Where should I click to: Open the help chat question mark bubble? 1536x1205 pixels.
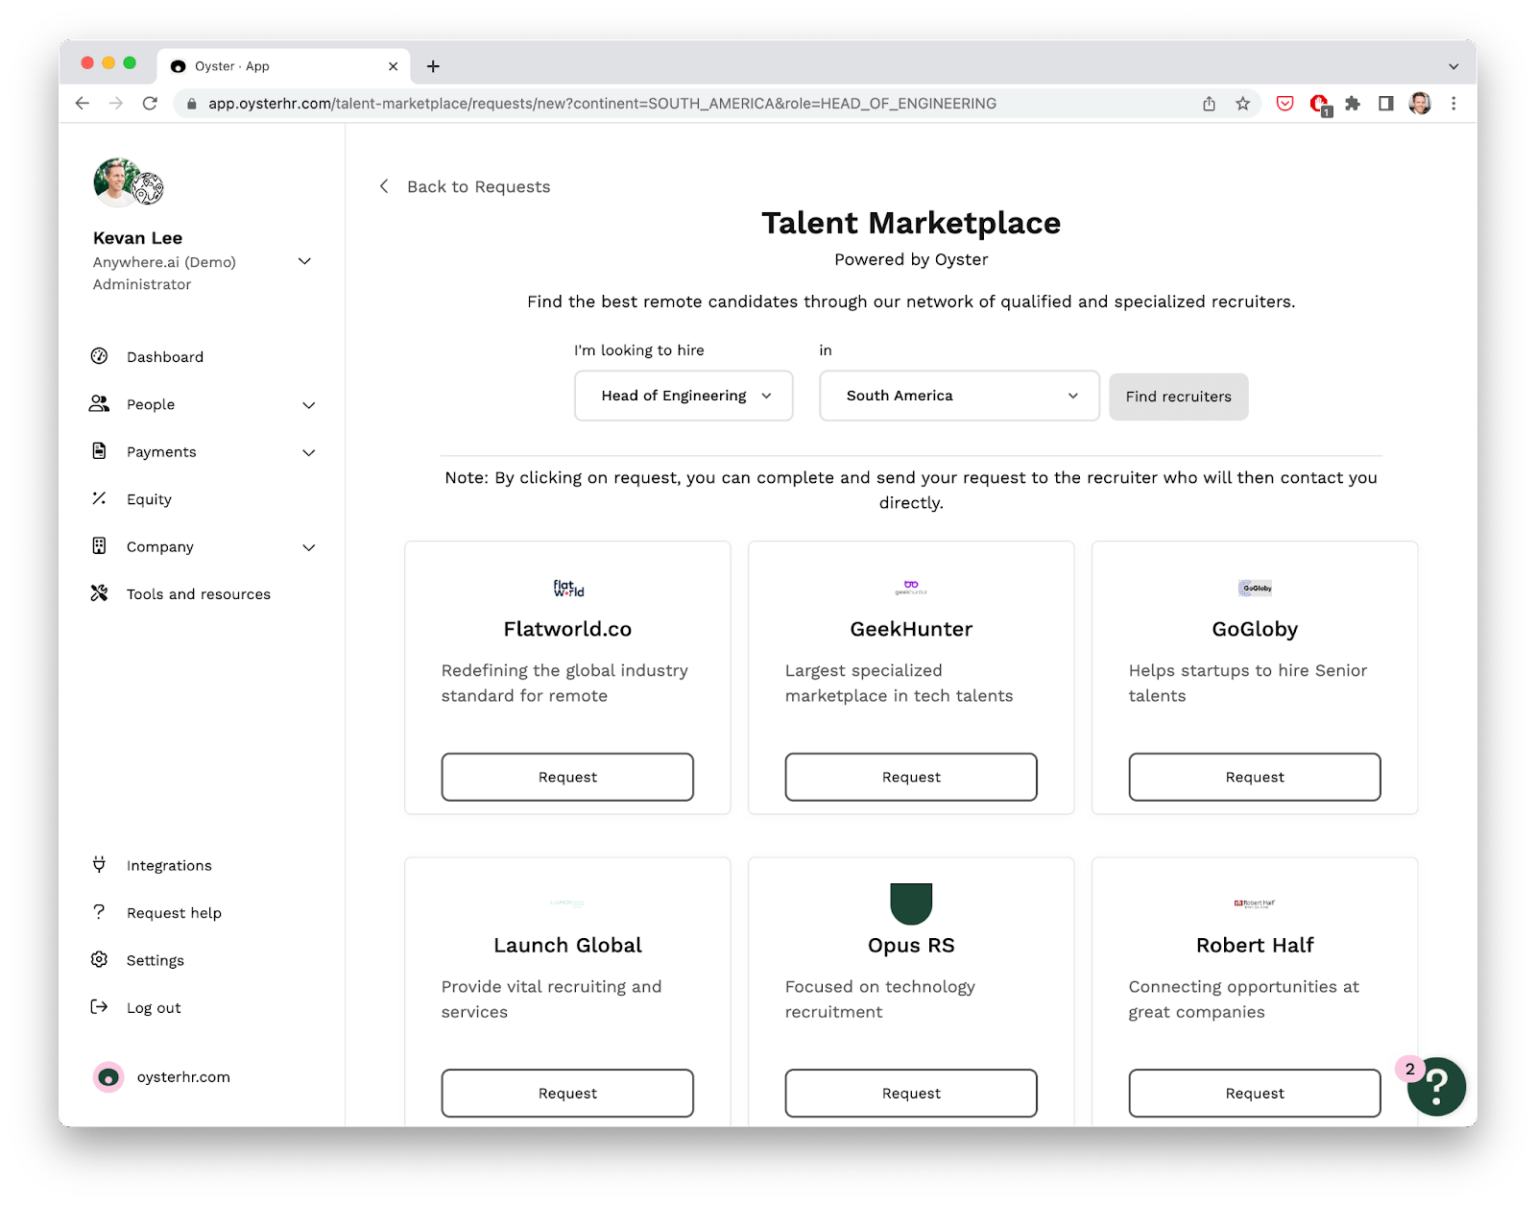(1436, 1085)
